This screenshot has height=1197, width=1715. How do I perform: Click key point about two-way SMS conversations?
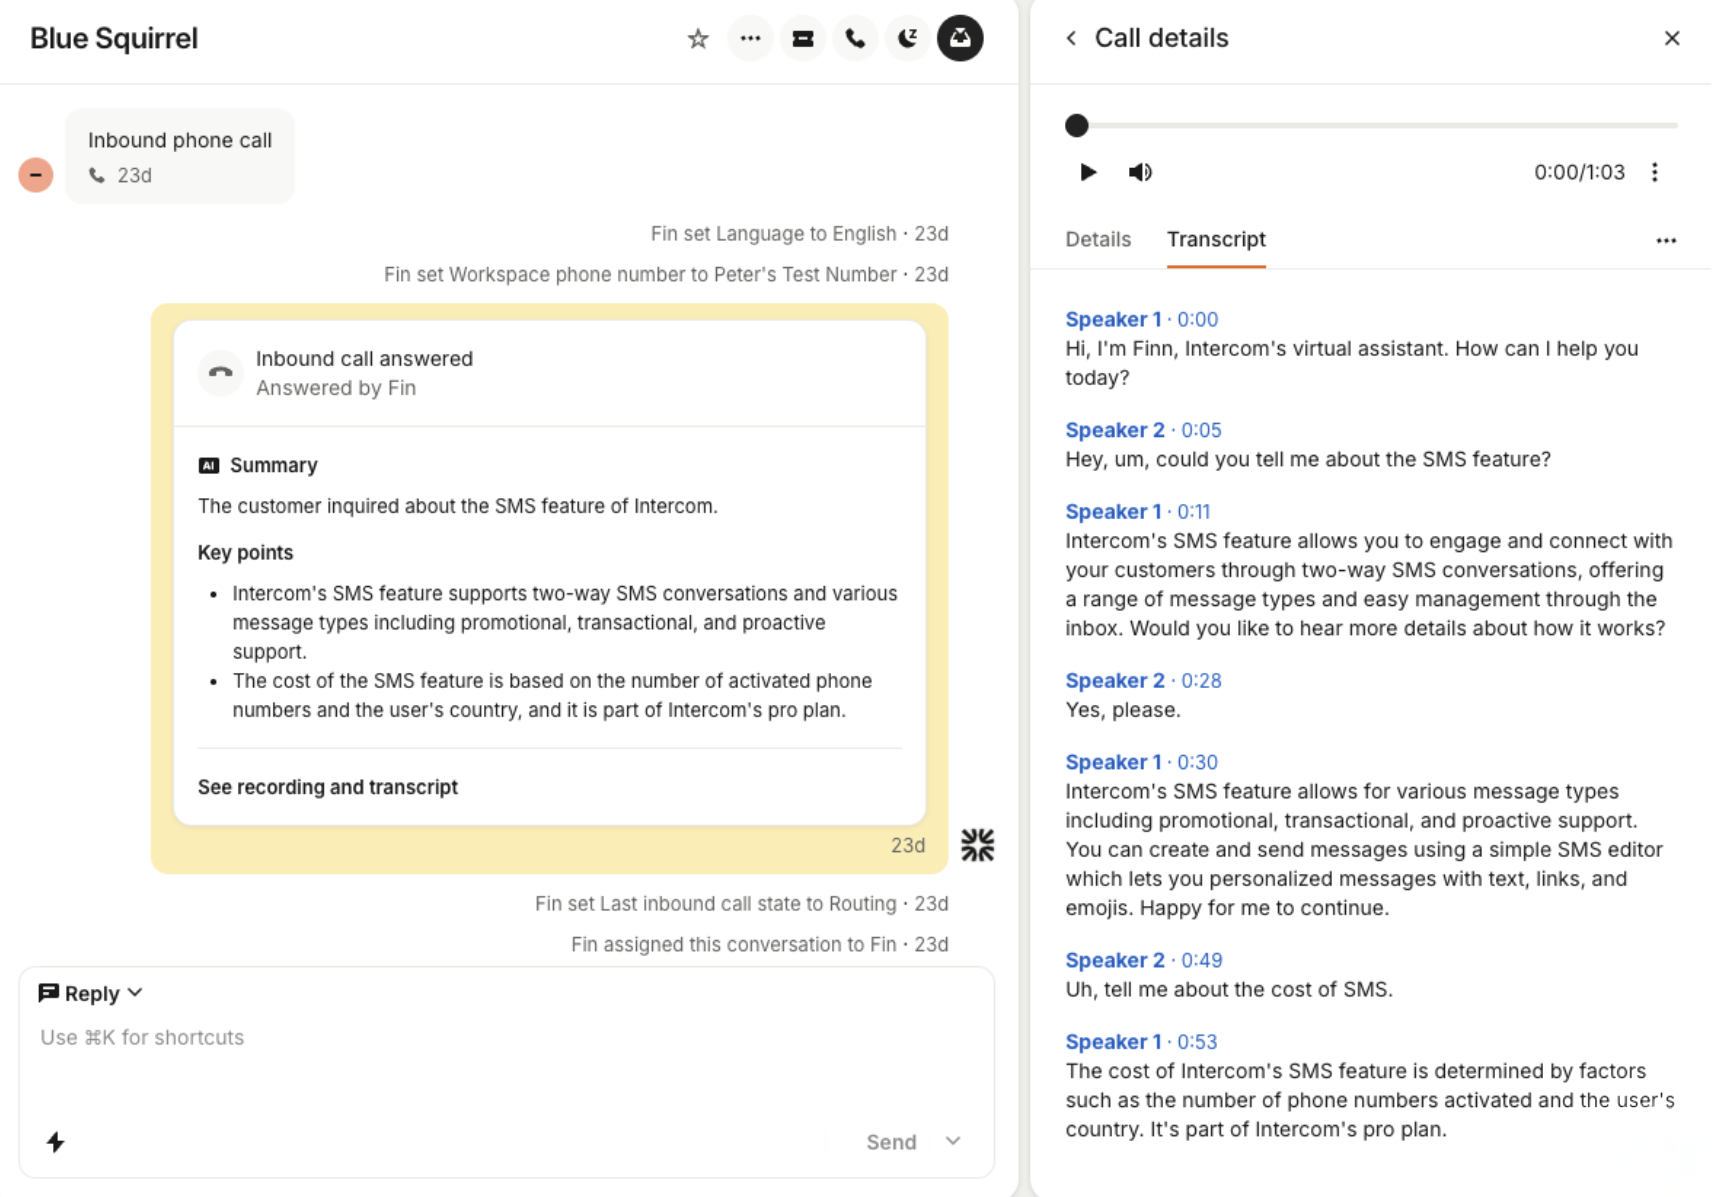(x=565, y=623)
